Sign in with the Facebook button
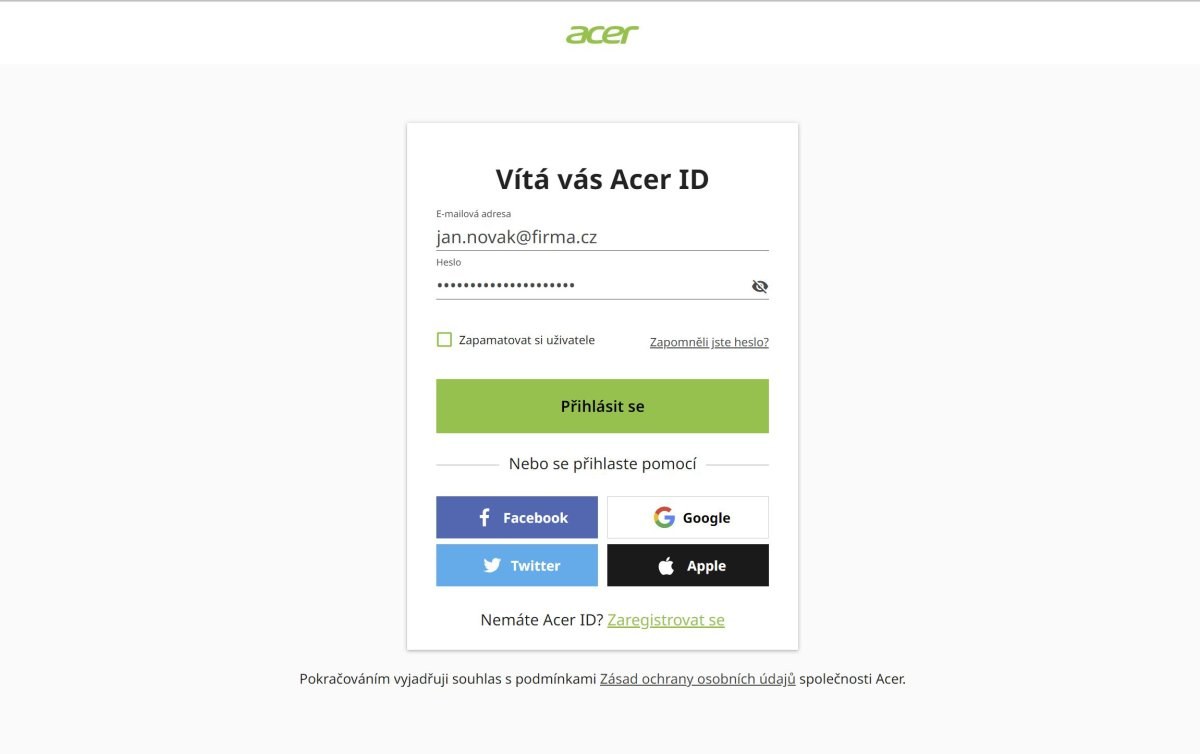The width and height of the screenshot is (1200, 754). [x=517, y=518]
